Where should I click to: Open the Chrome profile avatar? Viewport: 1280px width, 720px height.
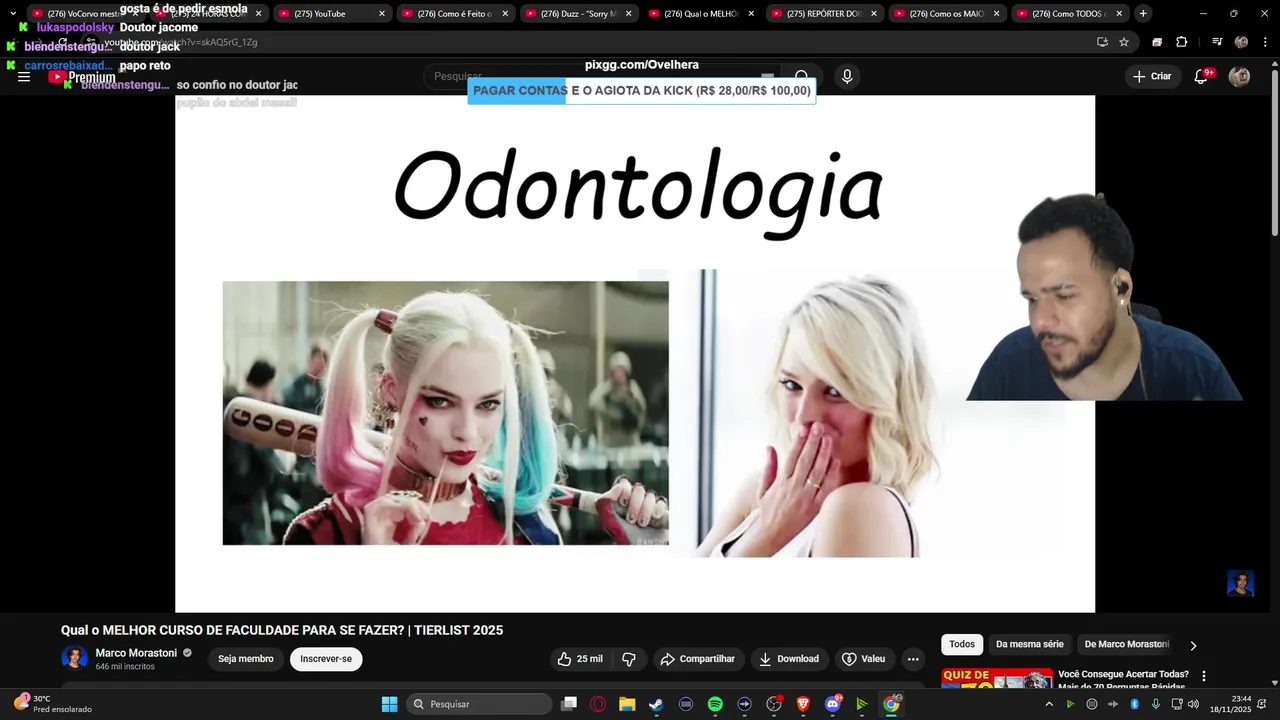coord(1241,42)
